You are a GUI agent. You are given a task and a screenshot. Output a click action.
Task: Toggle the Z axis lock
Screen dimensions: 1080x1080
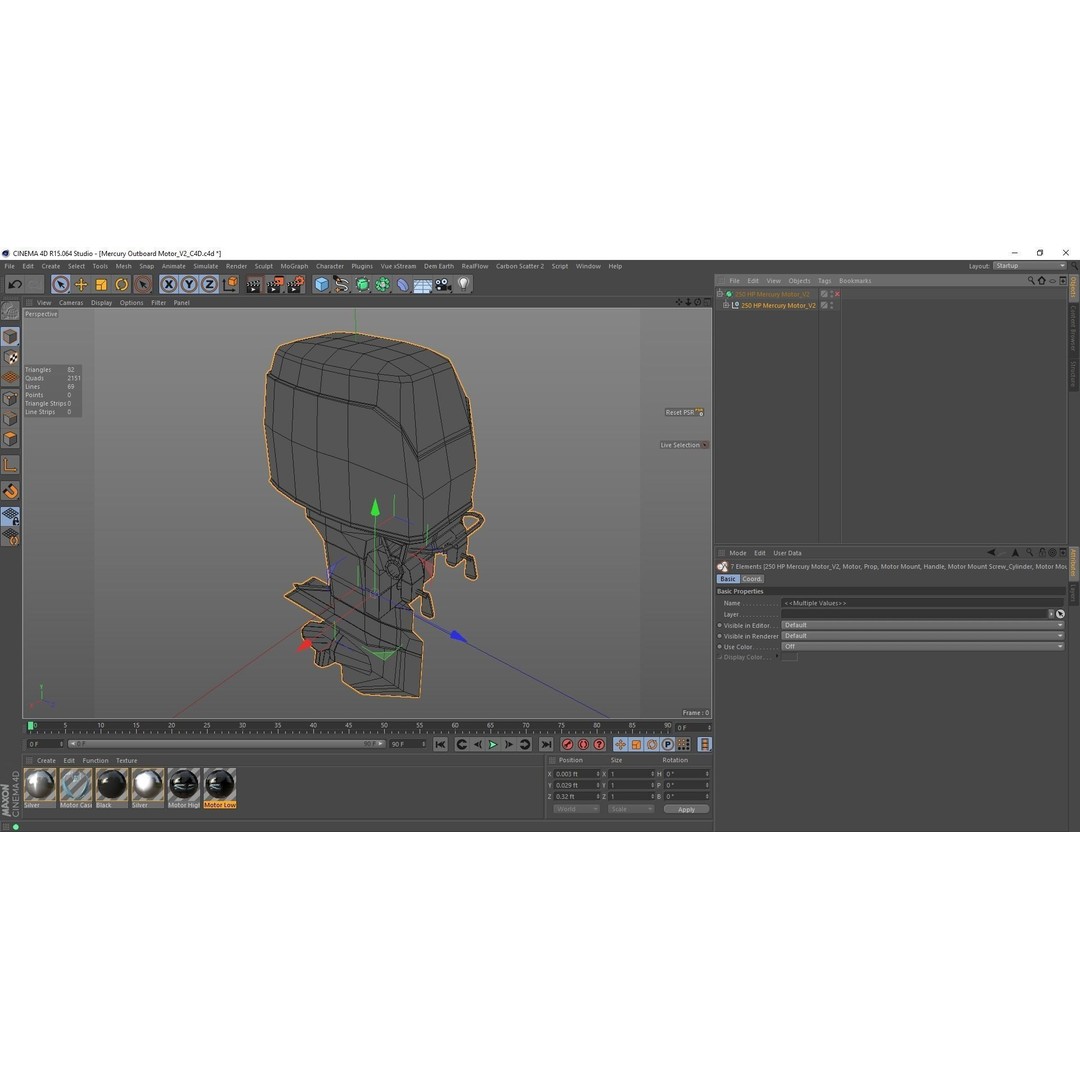[209, 284]
